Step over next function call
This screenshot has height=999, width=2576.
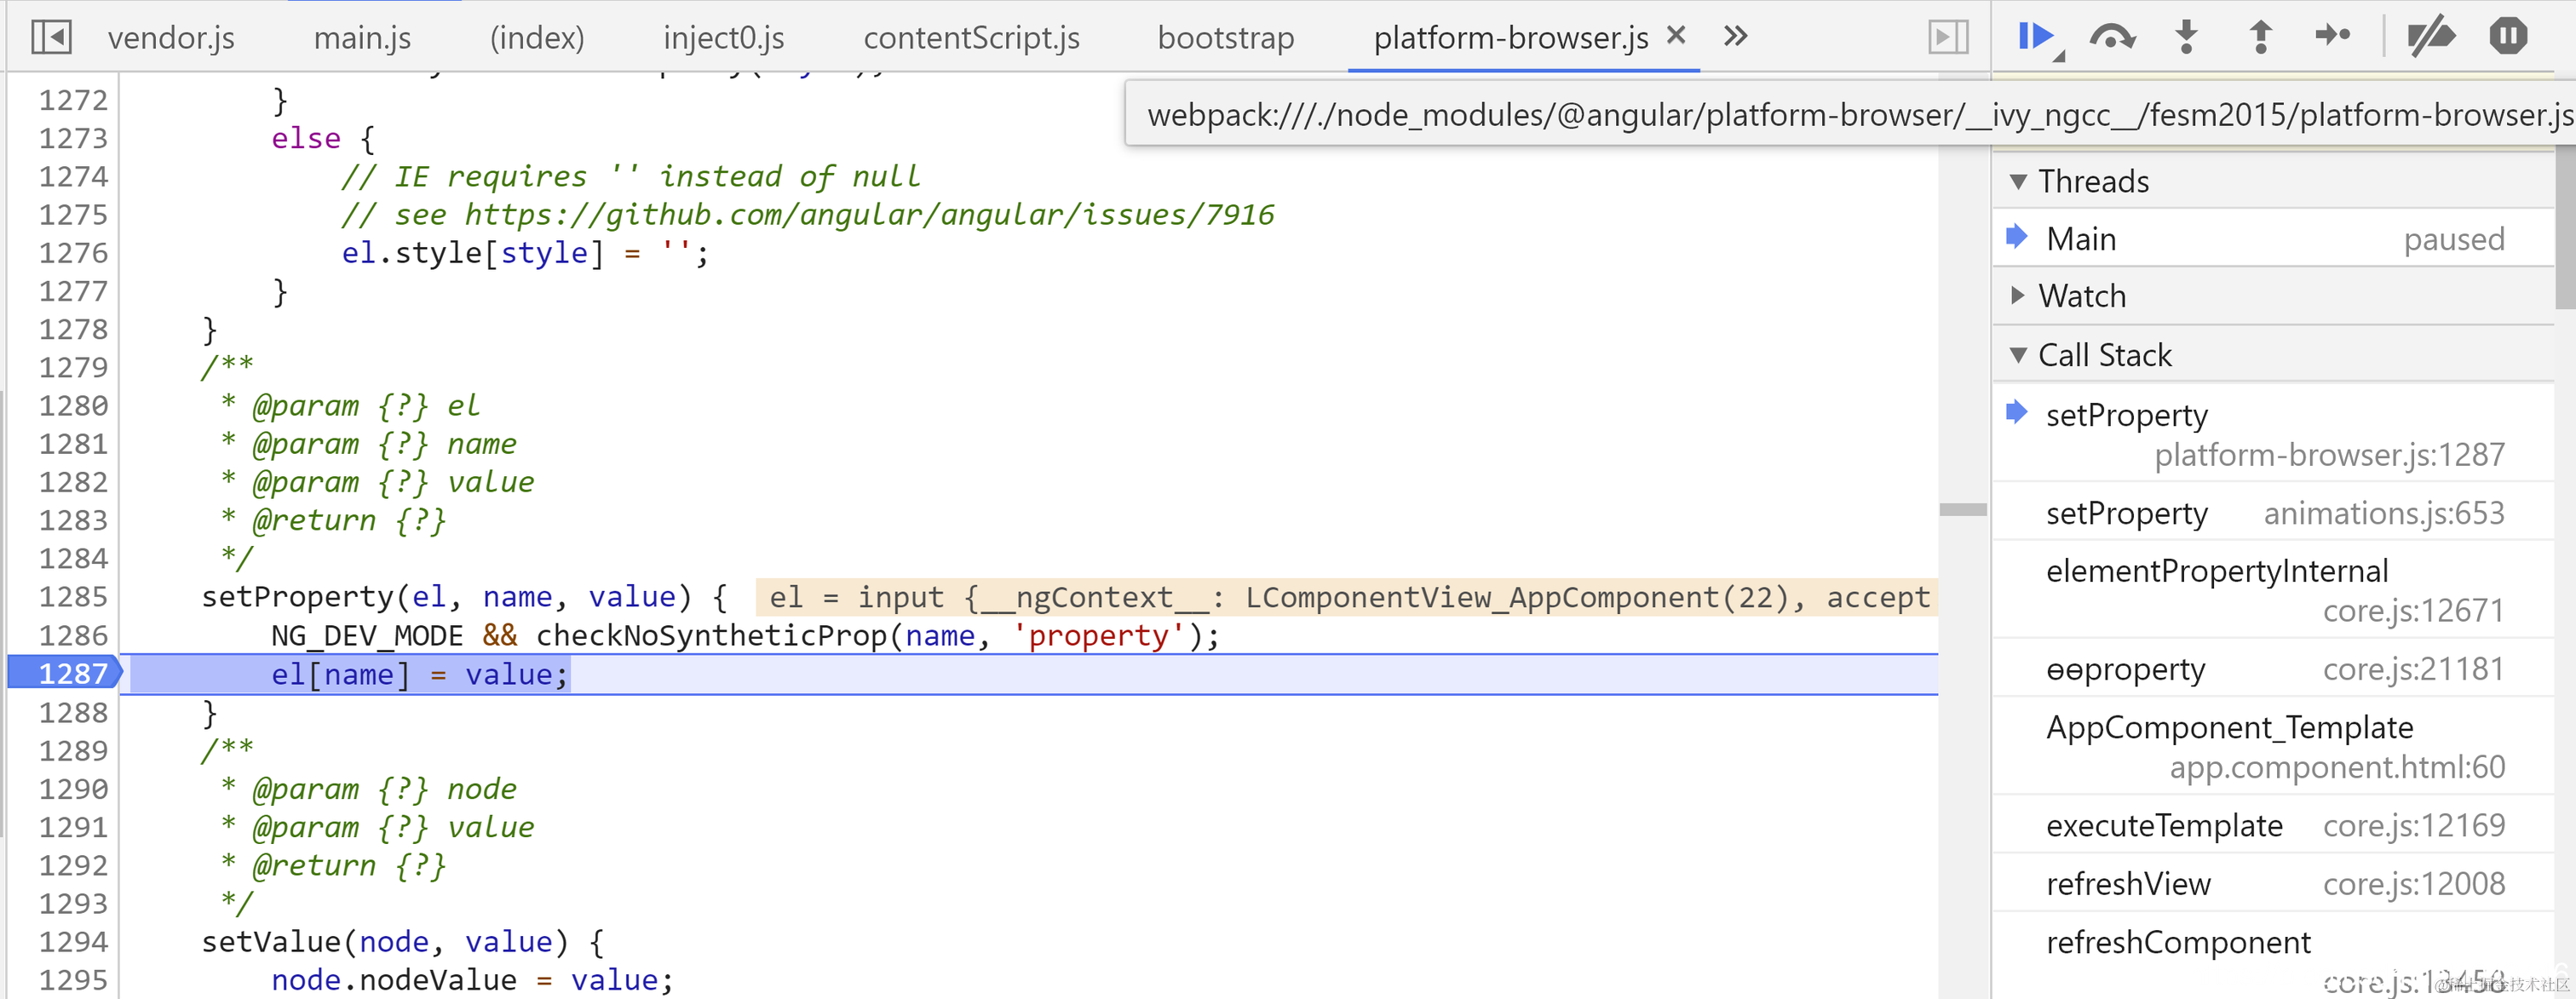2112,37
